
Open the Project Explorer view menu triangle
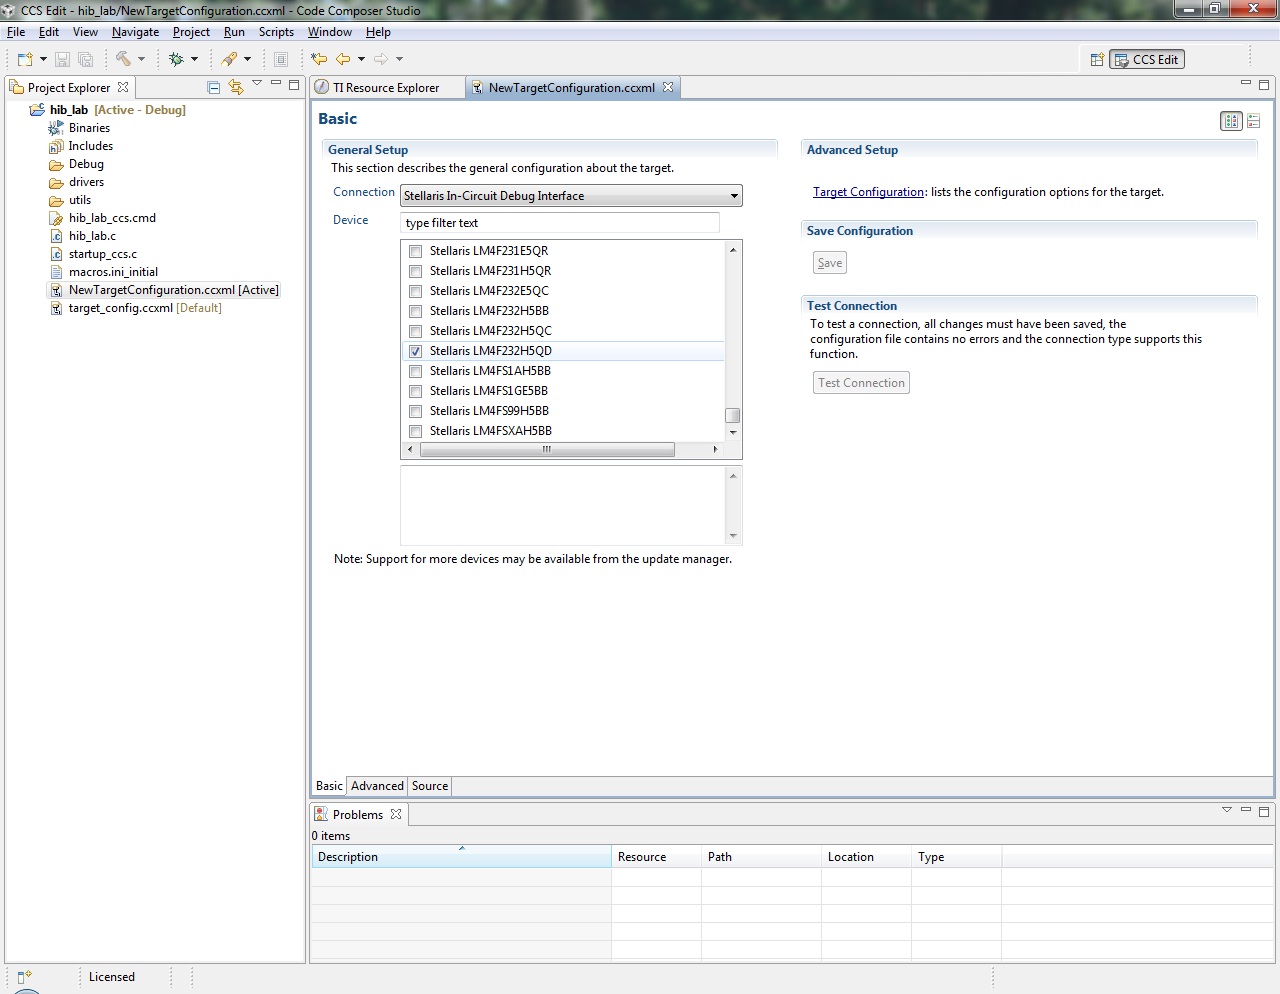257,84
